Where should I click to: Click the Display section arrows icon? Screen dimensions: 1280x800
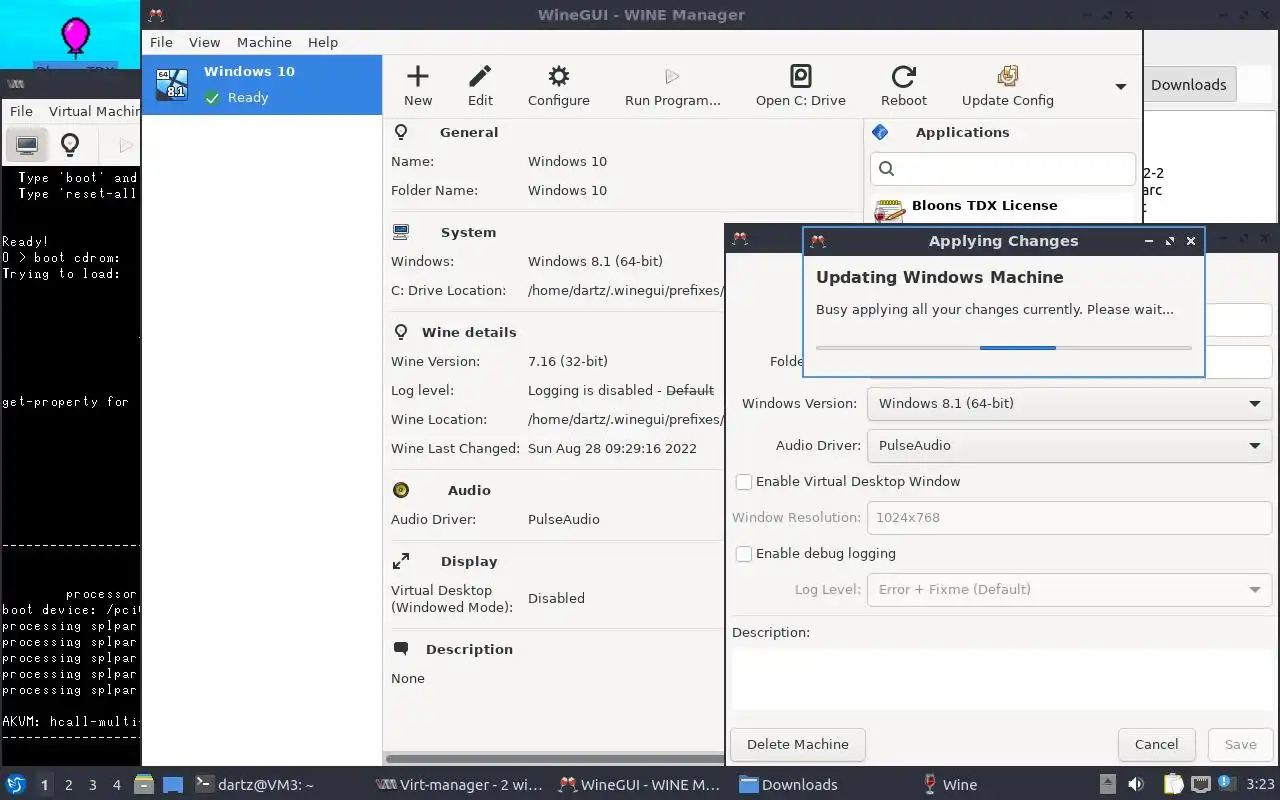click(x=401, y=561)
